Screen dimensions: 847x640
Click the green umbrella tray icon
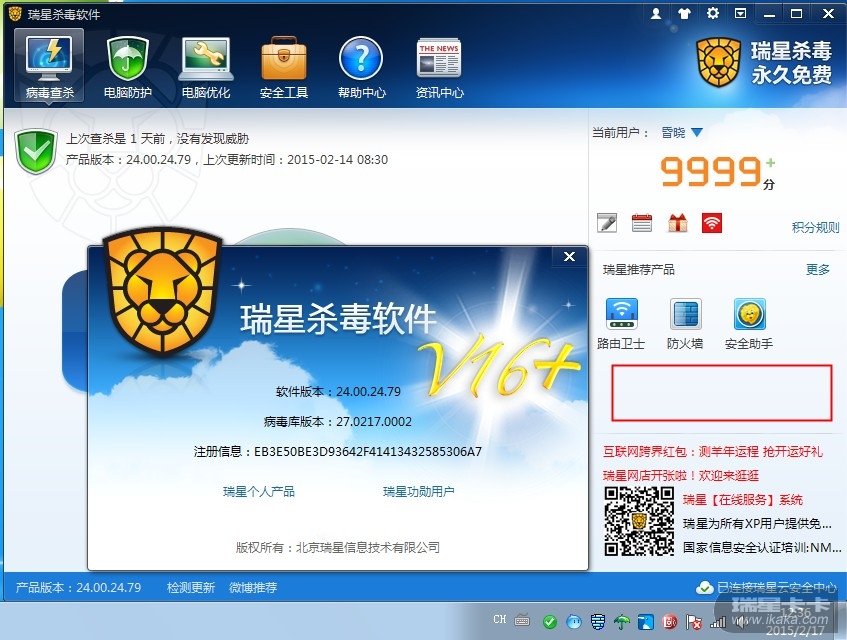pos(622,622)
